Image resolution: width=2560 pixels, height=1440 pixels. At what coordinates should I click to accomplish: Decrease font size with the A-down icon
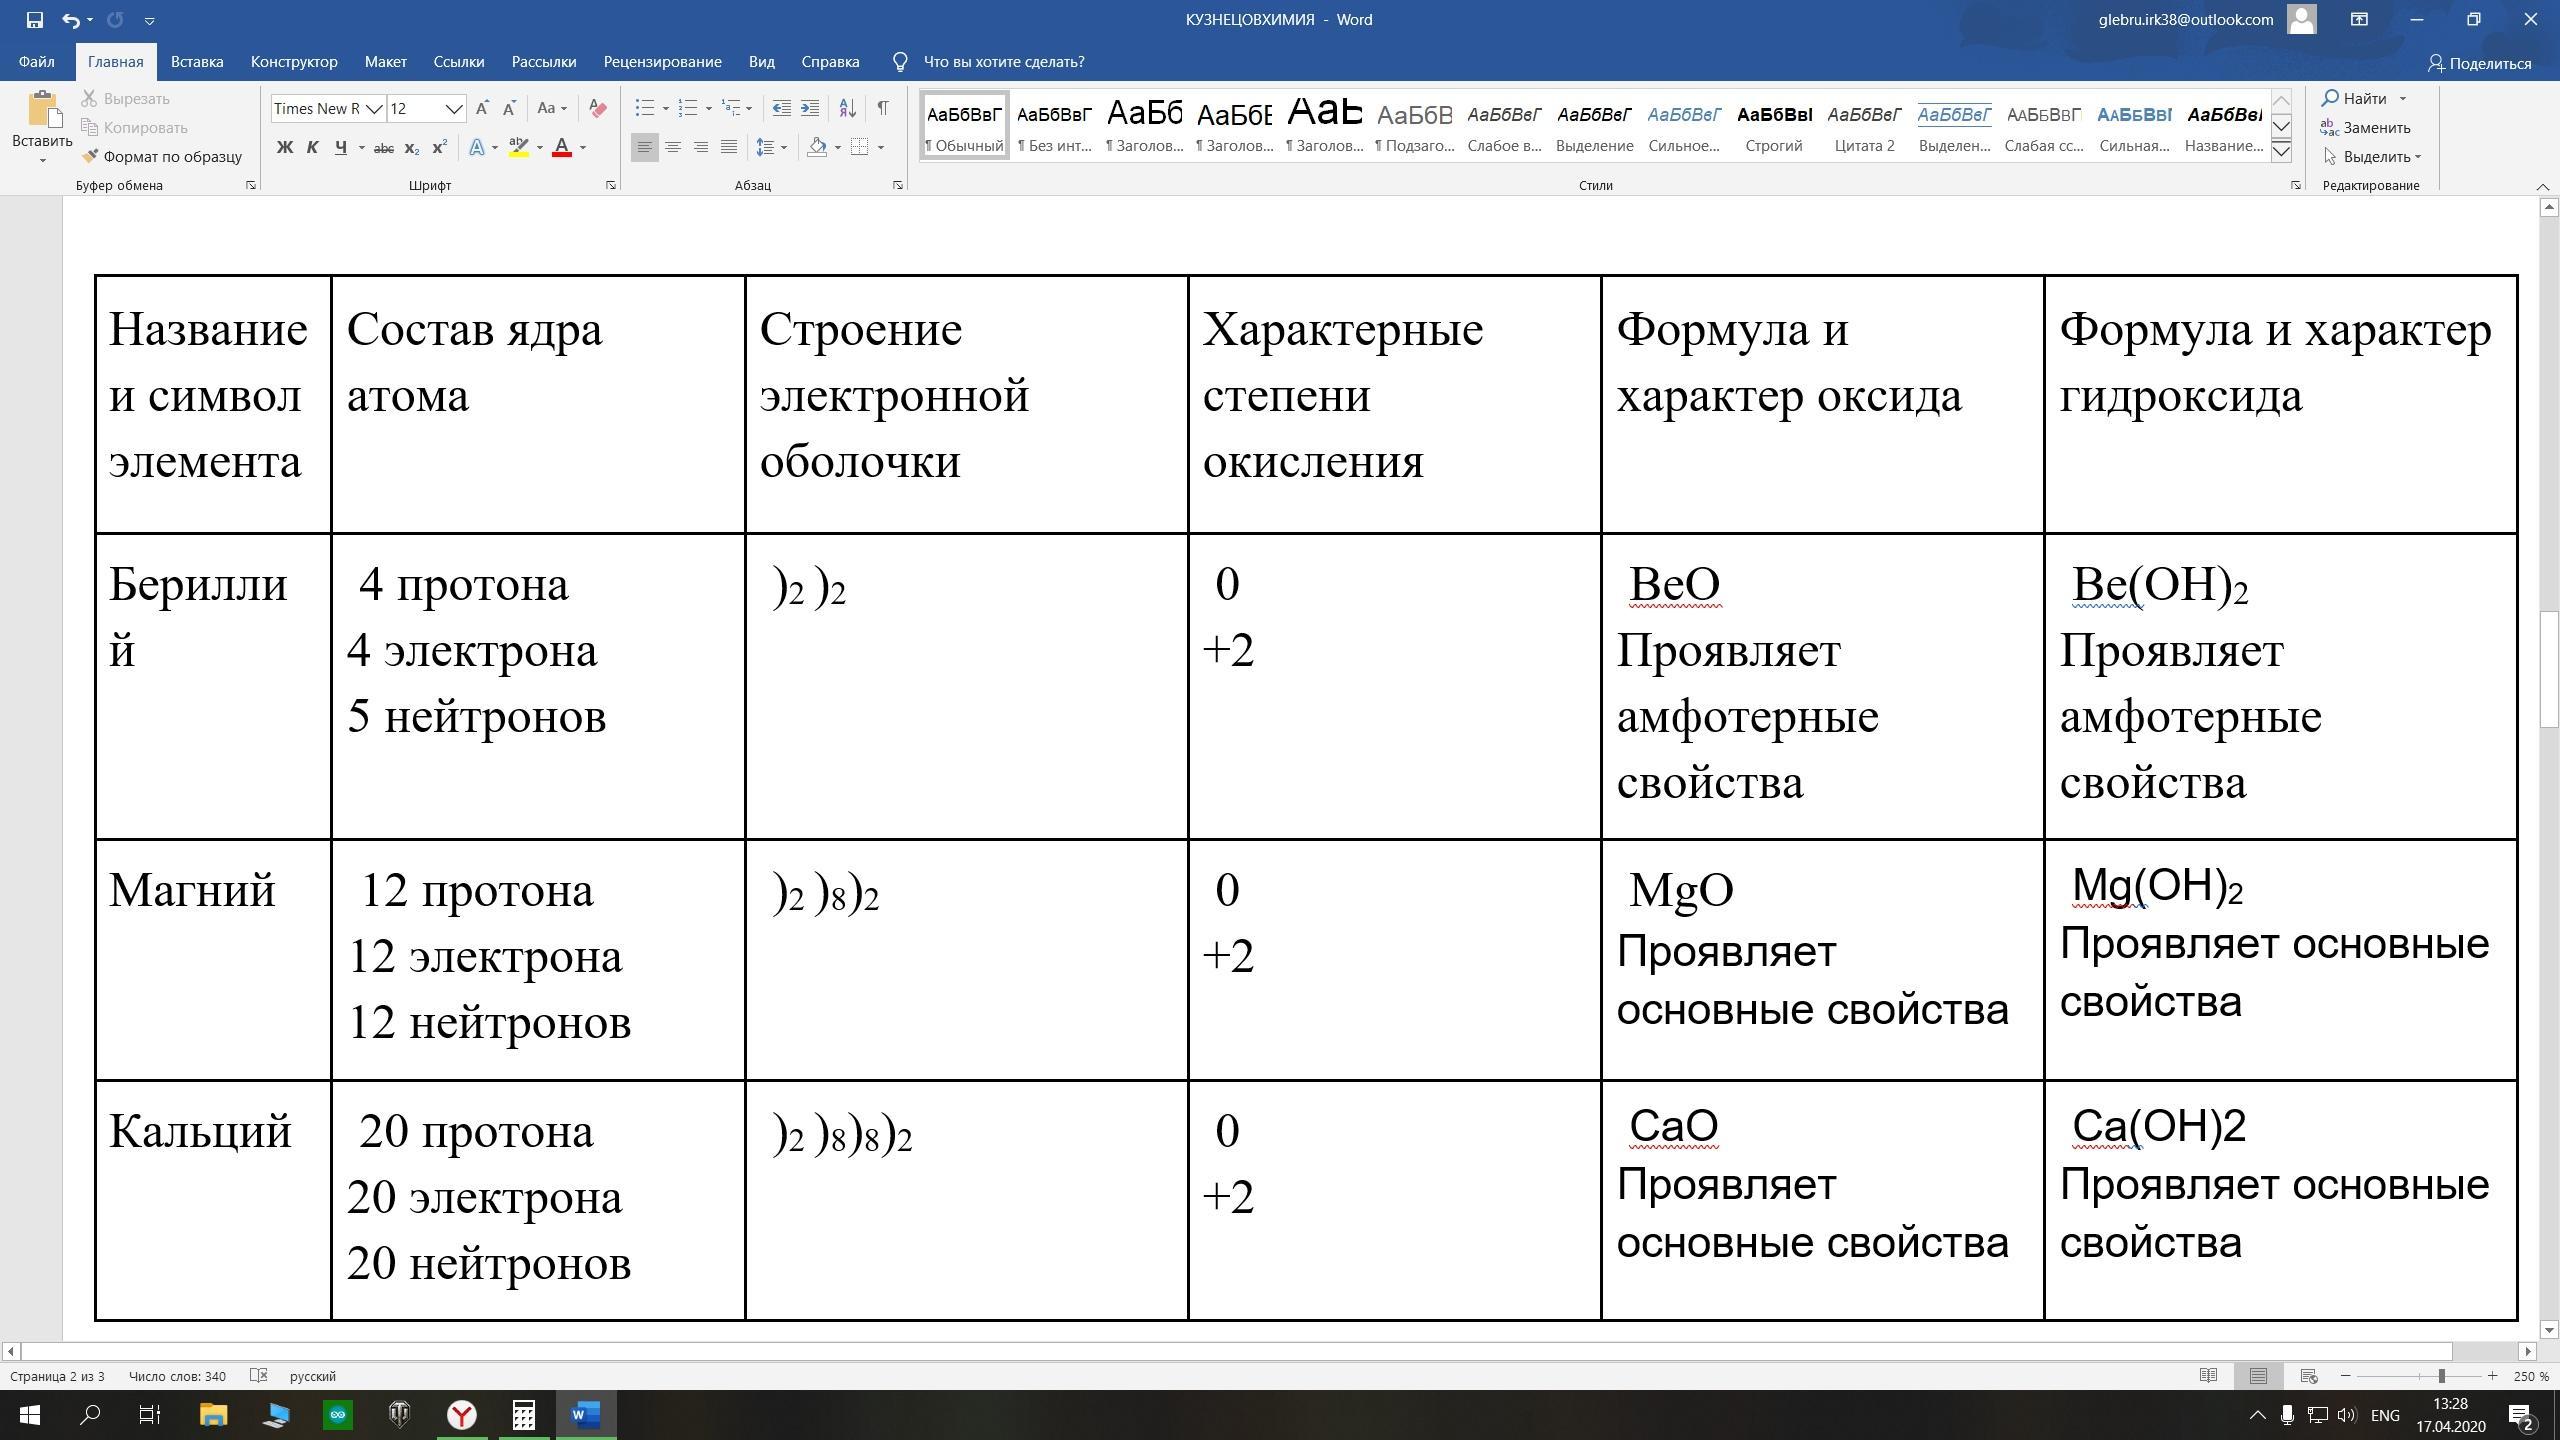click(509, 108)
